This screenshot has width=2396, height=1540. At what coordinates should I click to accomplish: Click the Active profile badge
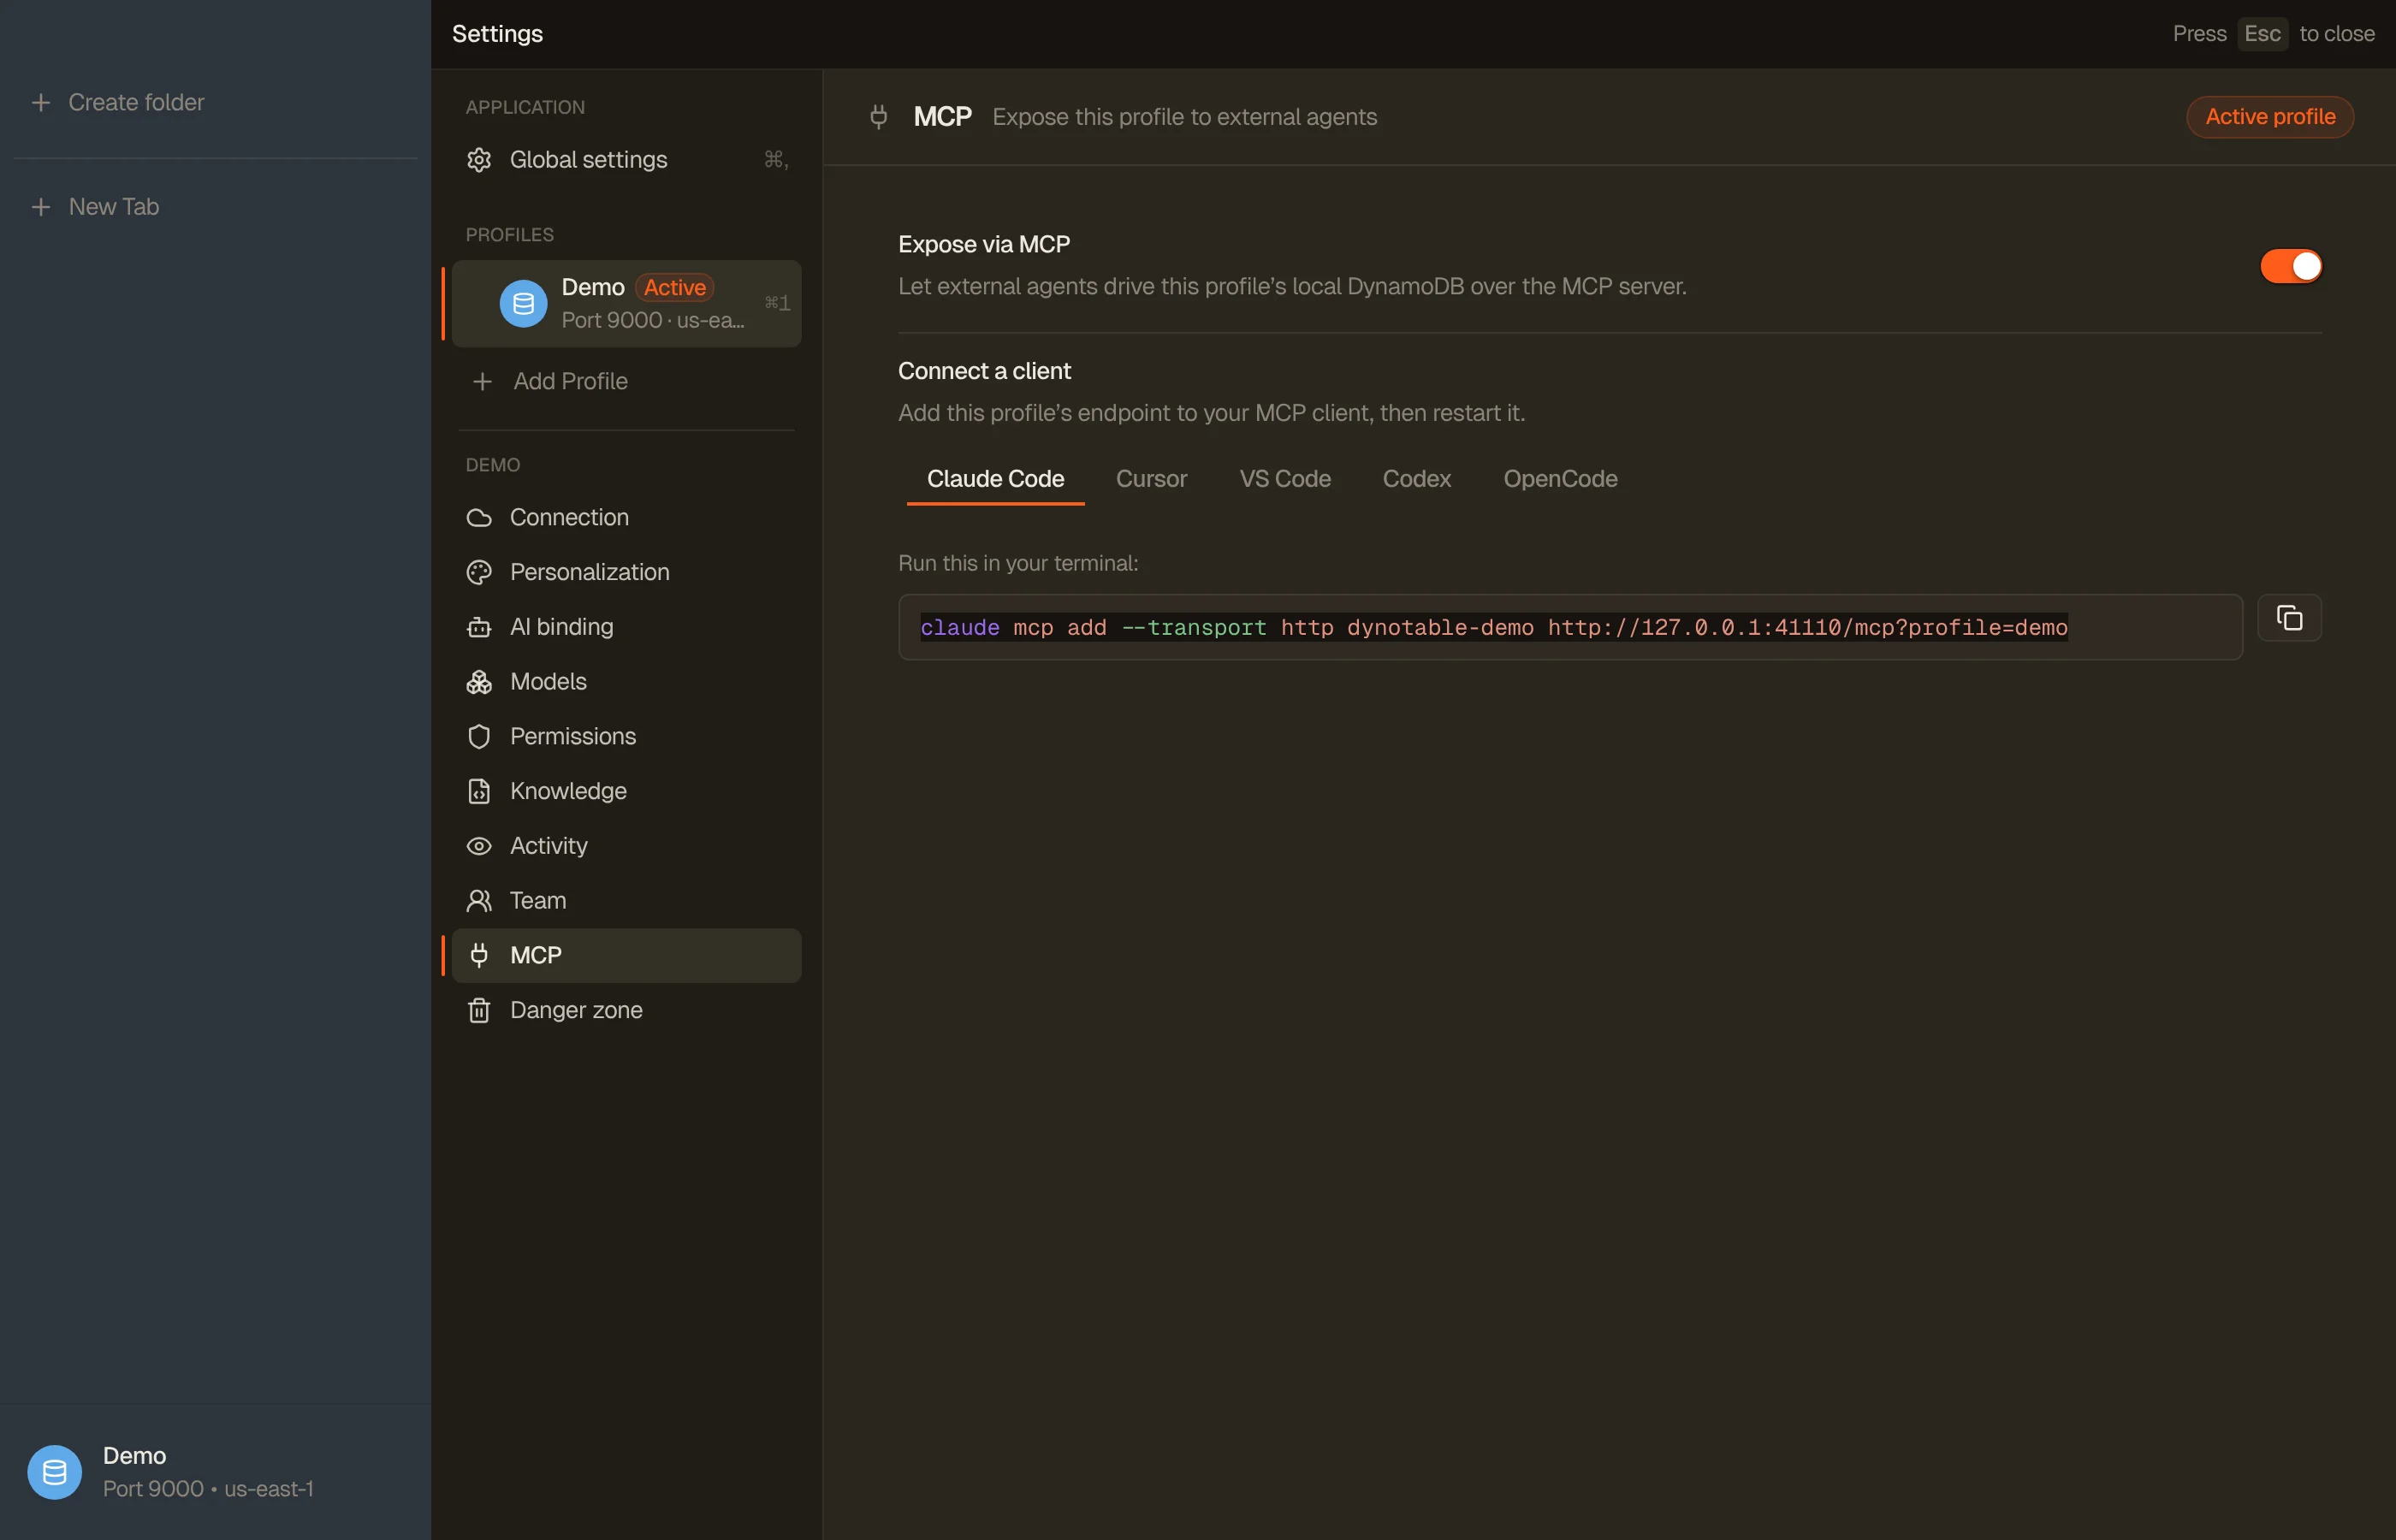click(2270, 117)
